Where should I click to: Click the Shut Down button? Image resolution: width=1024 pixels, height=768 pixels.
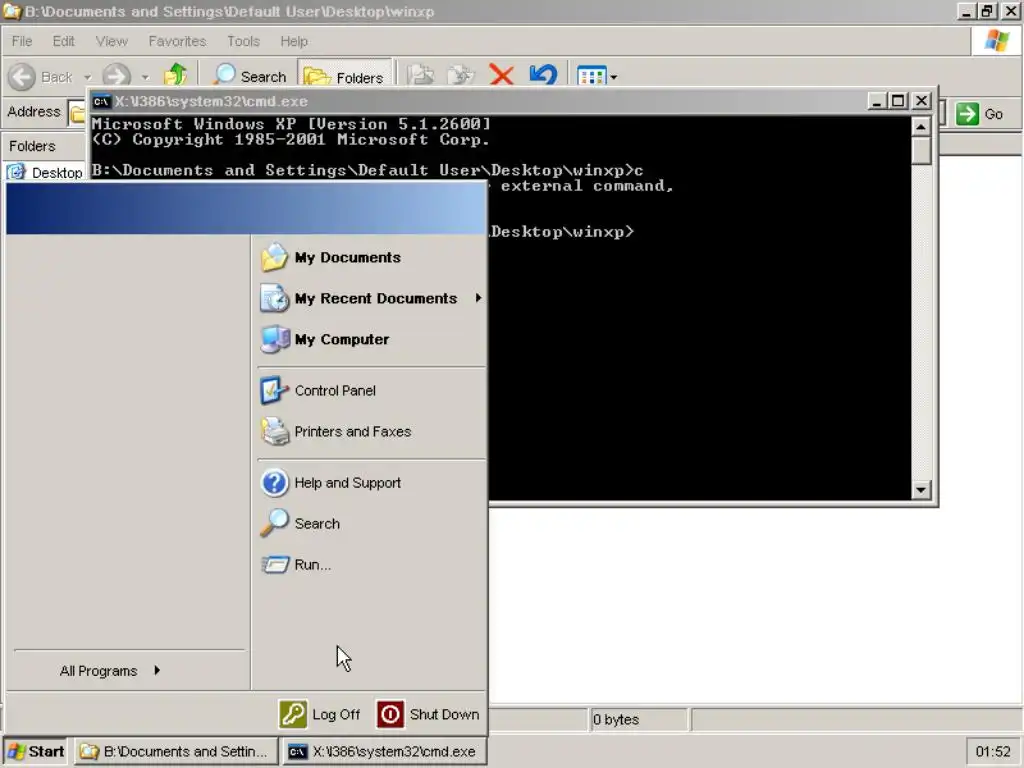coord(428,714)
